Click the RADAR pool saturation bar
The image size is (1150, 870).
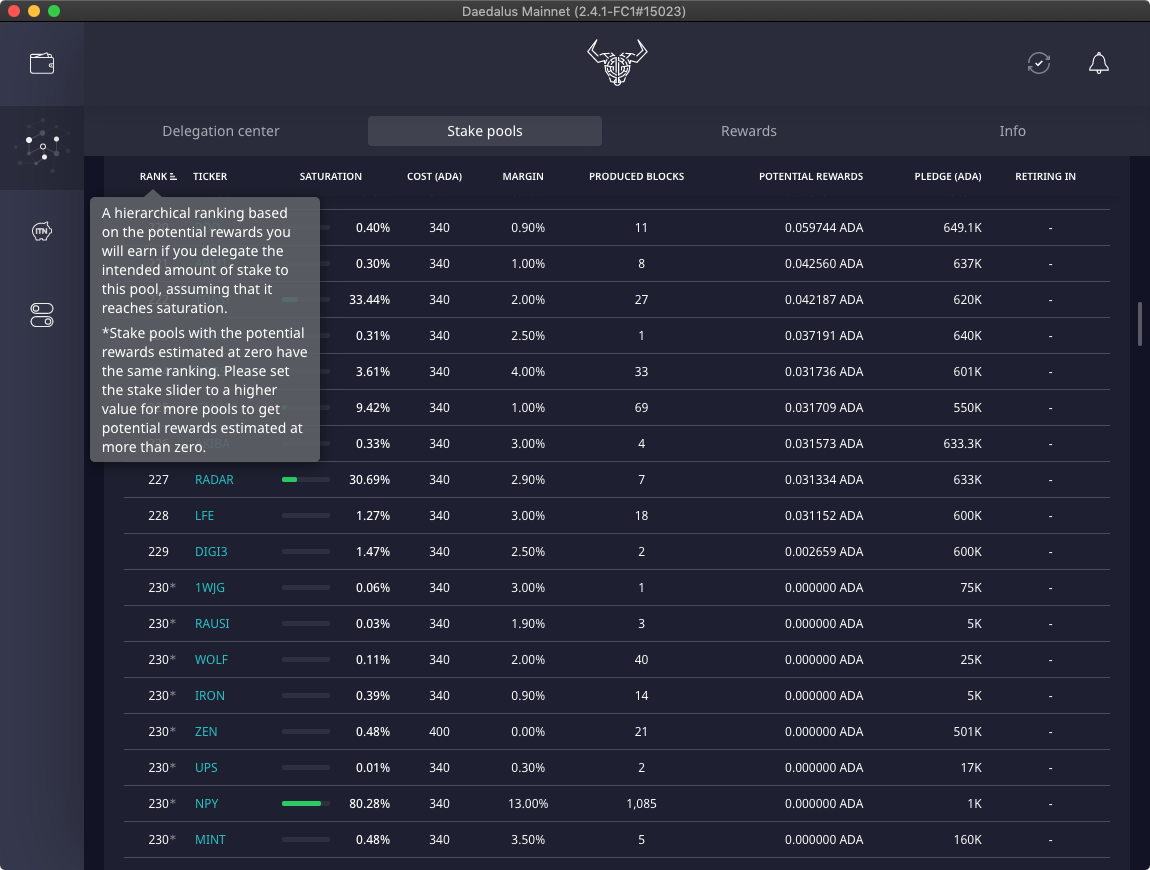306,480
